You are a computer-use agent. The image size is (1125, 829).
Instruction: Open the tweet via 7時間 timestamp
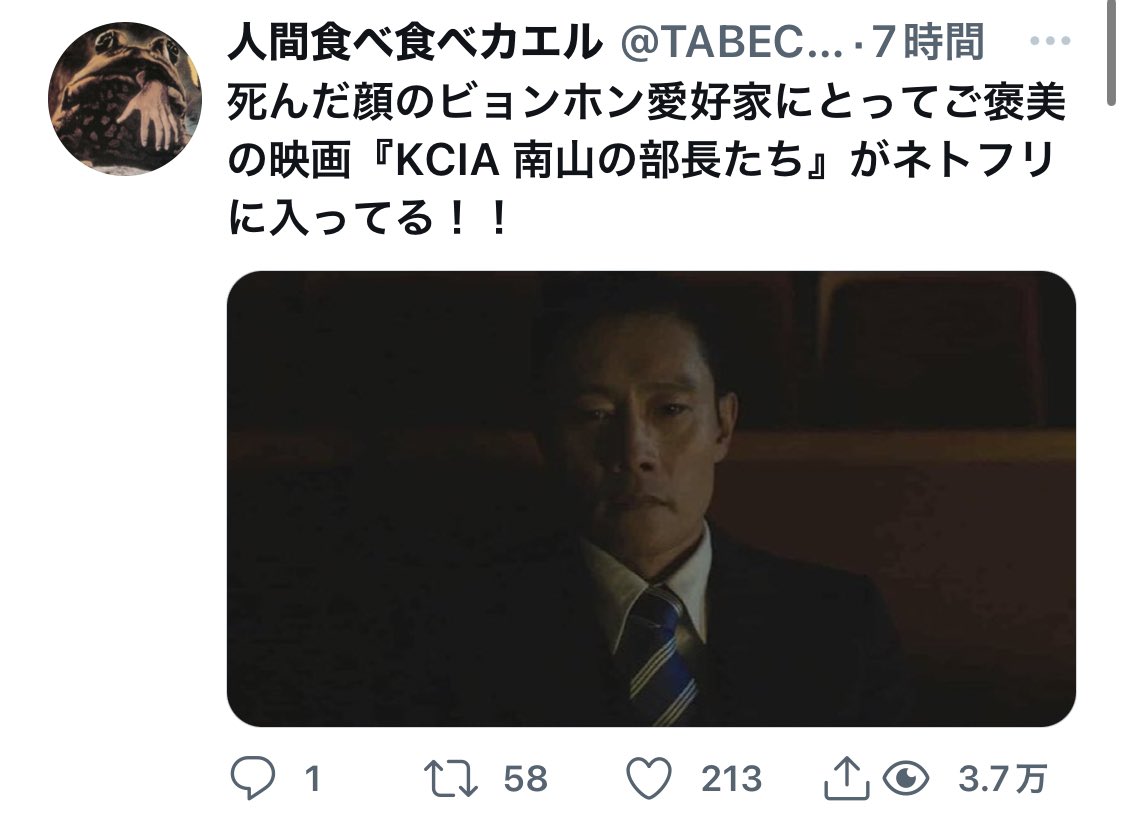tap(928, 42)
